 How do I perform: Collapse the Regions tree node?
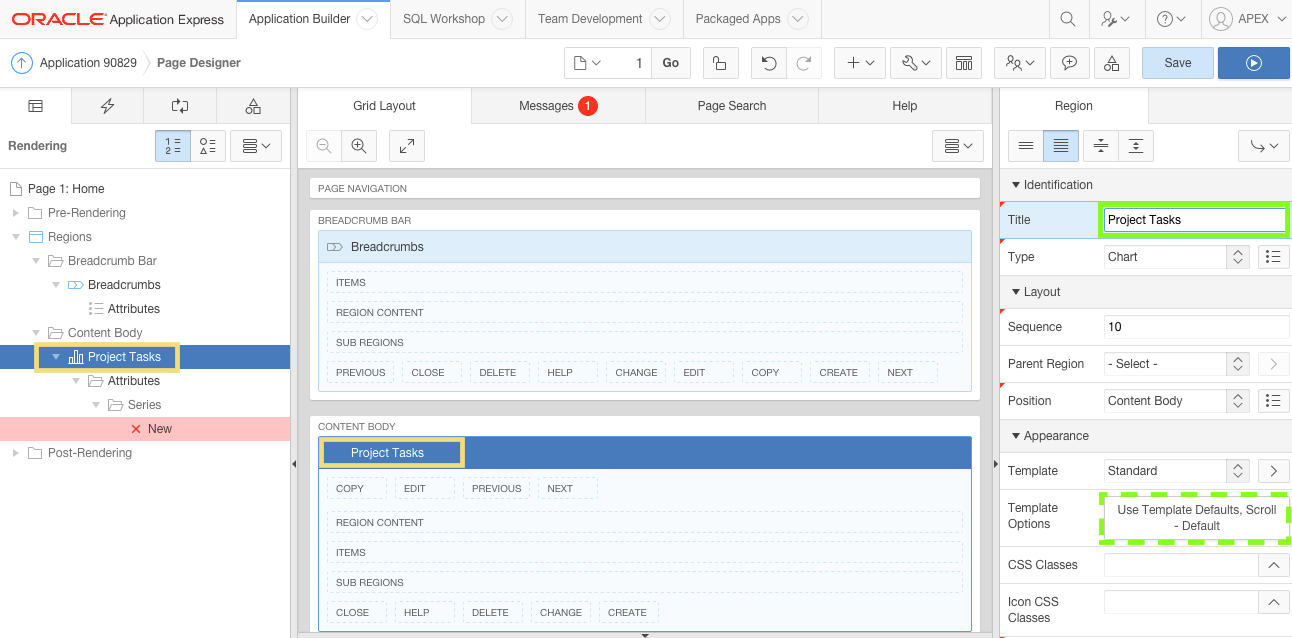pyautogui.click(x=15, y=237)
